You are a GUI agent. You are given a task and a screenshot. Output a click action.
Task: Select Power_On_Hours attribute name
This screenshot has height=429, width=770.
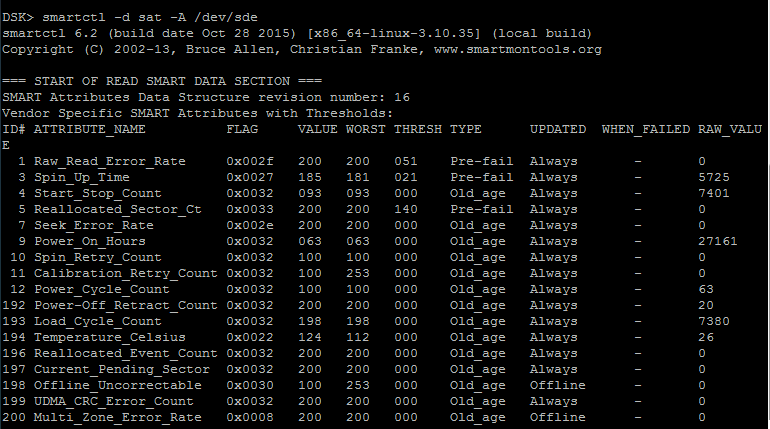[89, 241]
